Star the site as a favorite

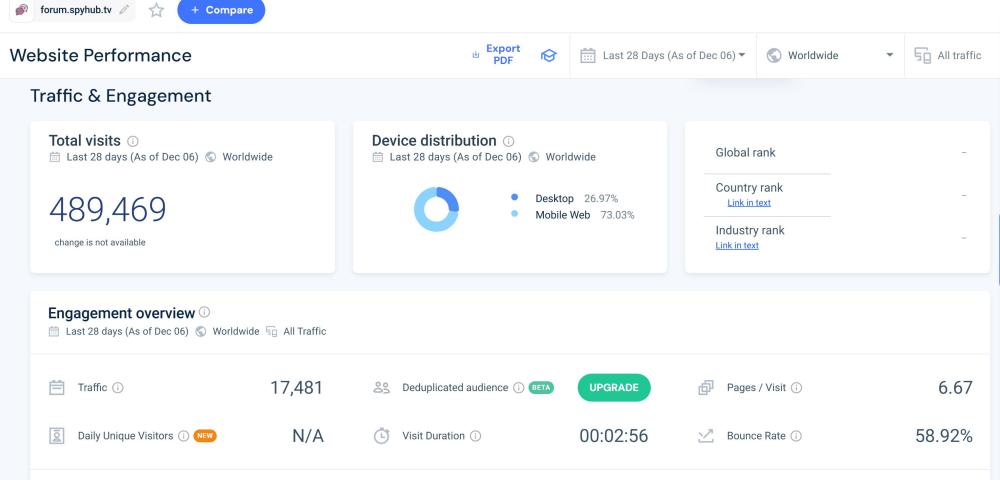click(156, 10)
